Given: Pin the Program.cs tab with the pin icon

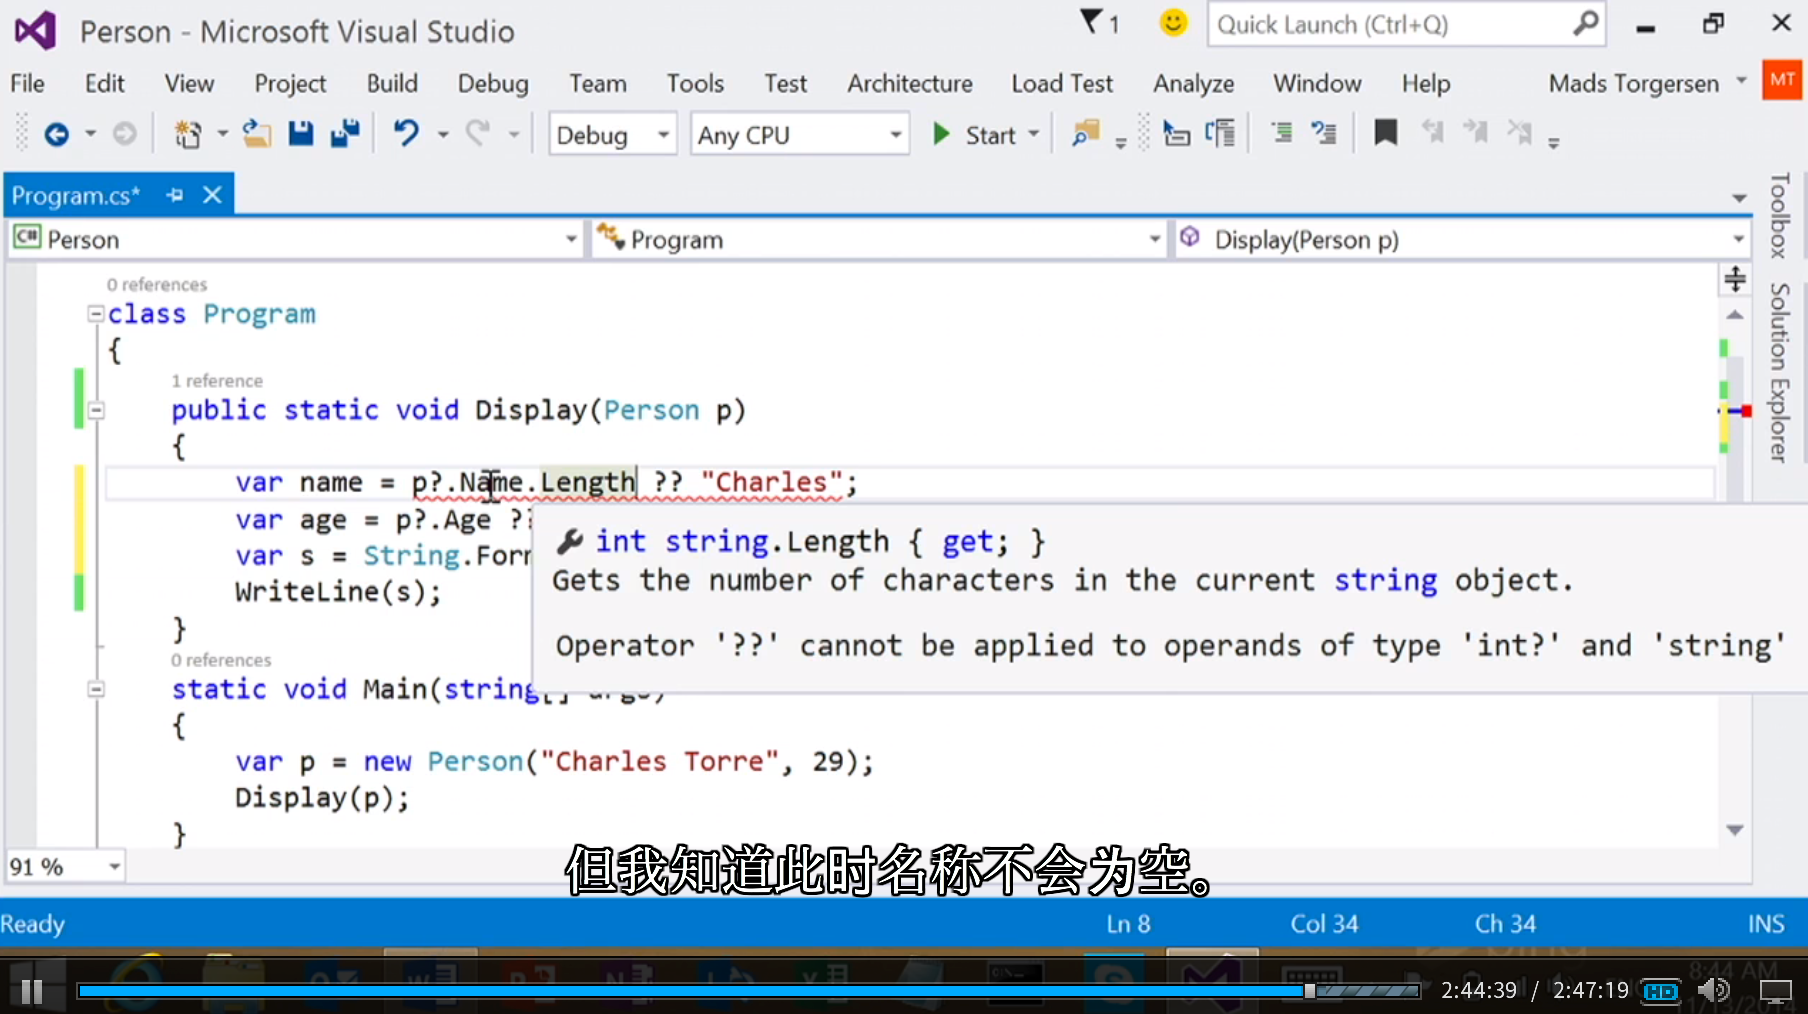Looking at the screenshot, I should [x=175, y=195].
